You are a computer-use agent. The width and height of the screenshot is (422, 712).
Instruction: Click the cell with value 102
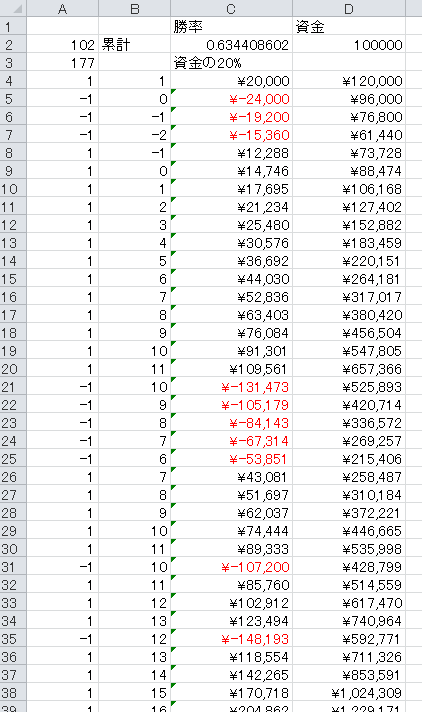coord(62,45)
